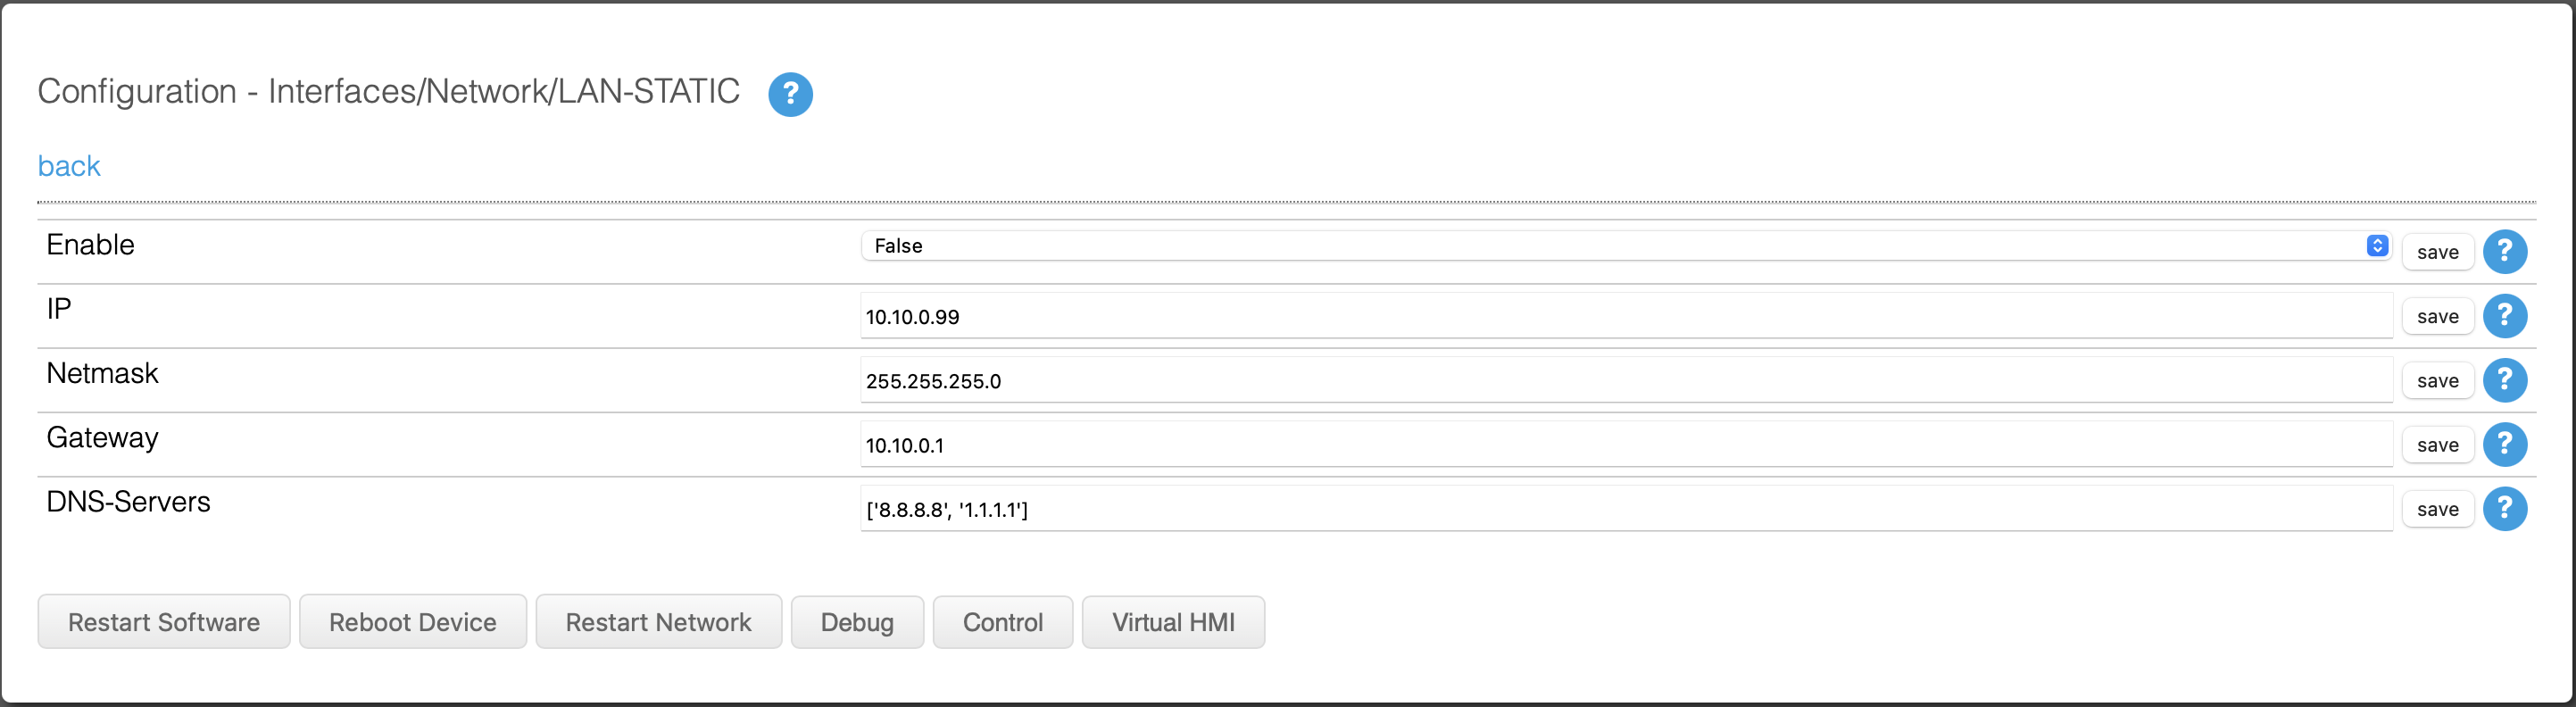This screenshot has width=2576, height=707.
Task: Go back via the back link
Action: click(x=69, y=166)
